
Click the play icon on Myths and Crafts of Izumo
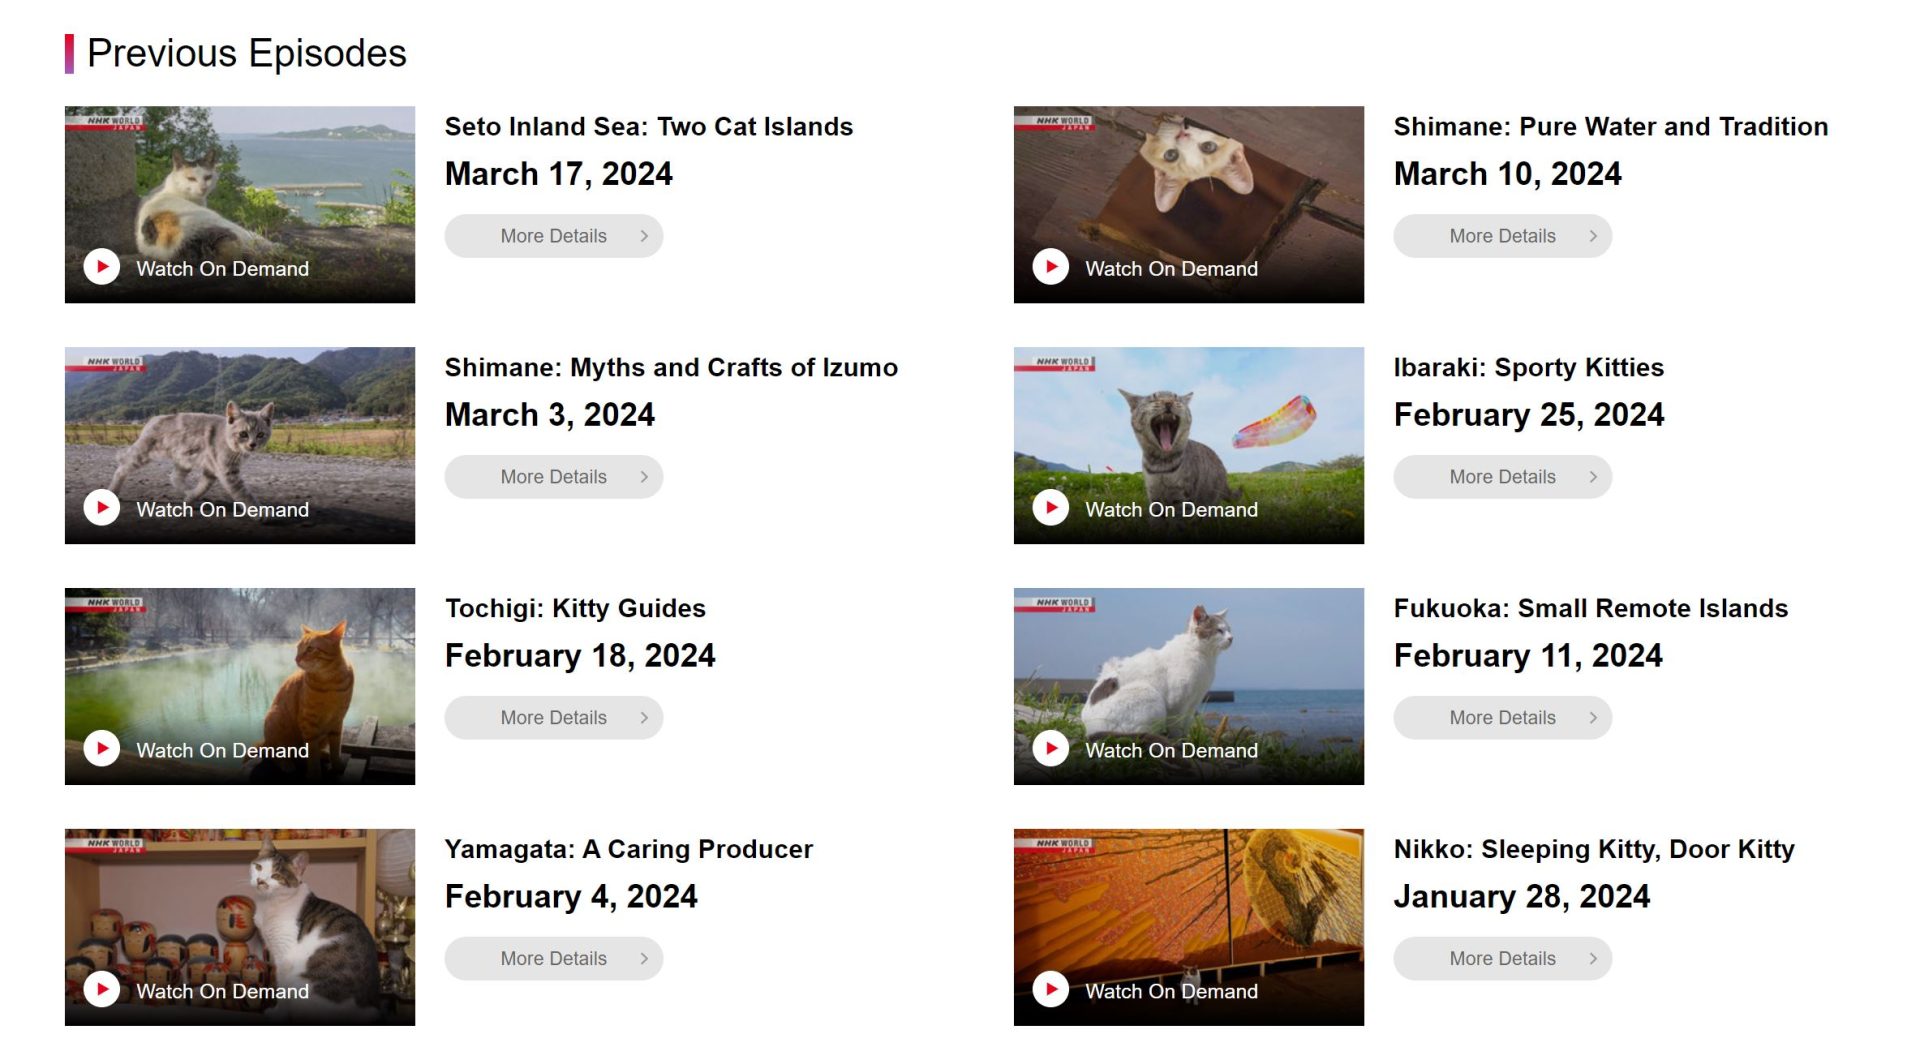pos(101,508)
